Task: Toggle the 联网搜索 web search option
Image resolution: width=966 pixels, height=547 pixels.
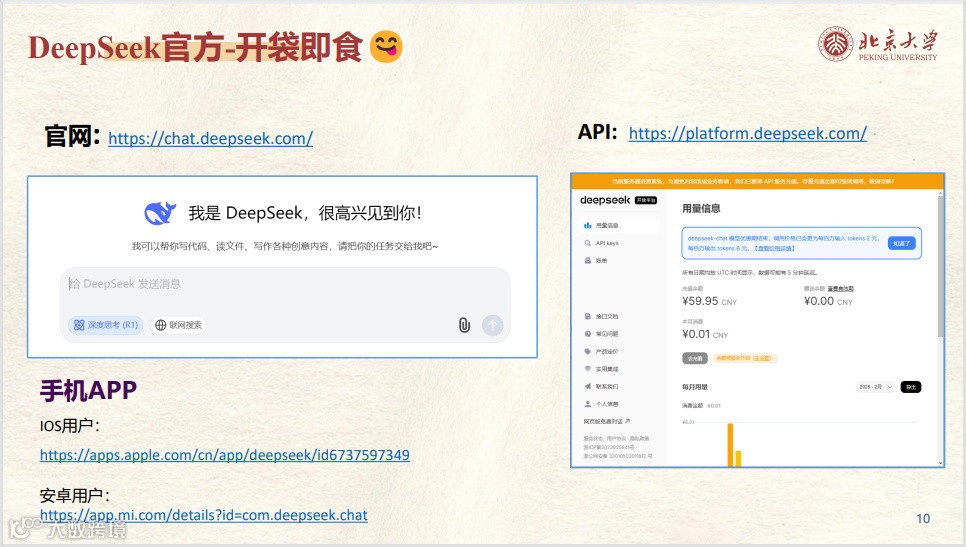Action: coord(178,325)
